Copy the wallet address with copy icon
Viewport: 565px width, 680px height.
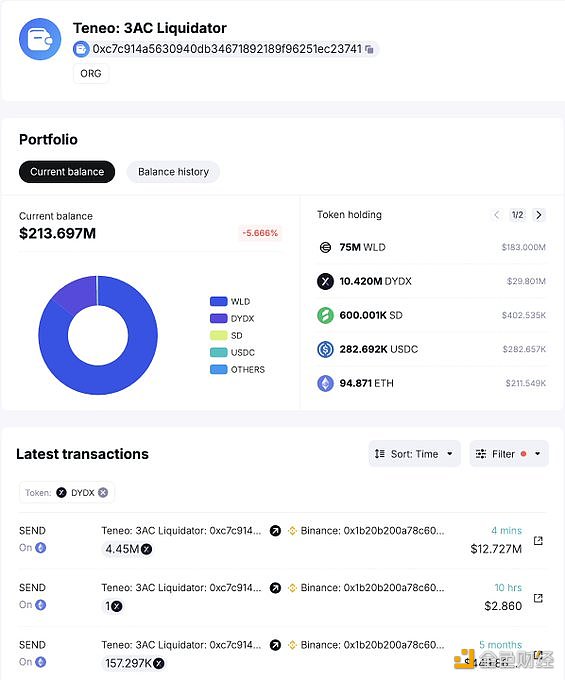click(369, 49)
